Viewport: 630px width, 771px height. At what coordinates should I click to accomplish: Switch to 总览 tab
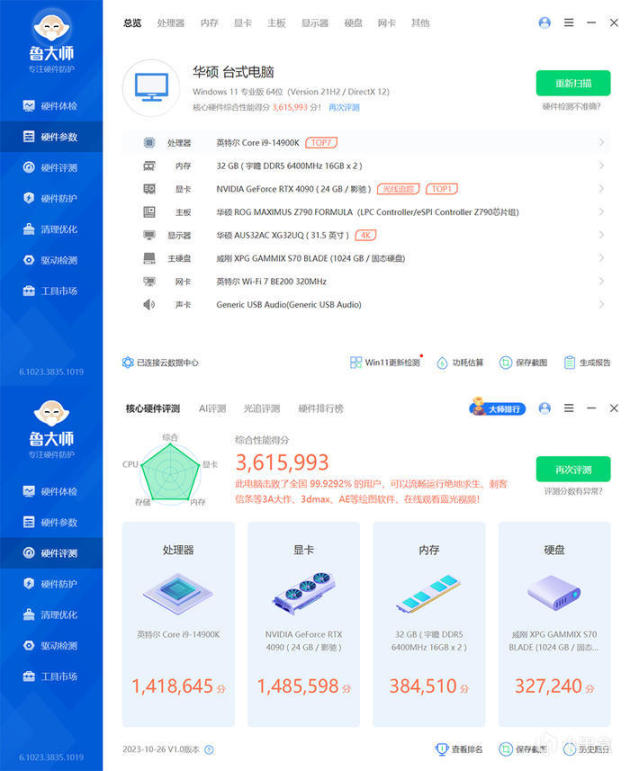(x=132, y=23)
